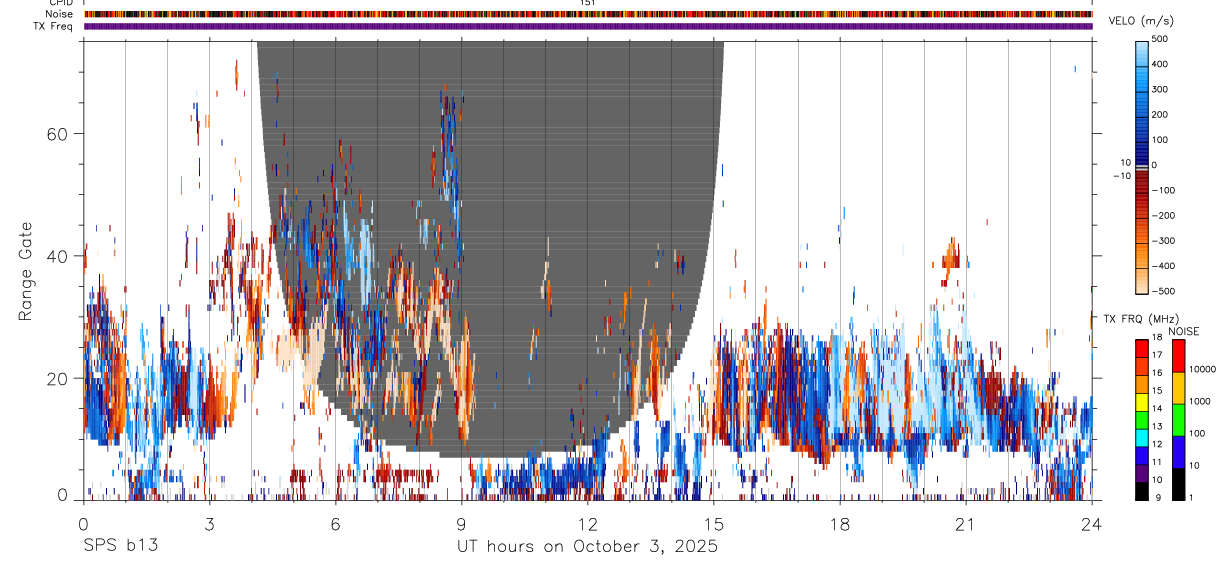Click the light-blue 400–500 velocity color band

coord(1142,53)
